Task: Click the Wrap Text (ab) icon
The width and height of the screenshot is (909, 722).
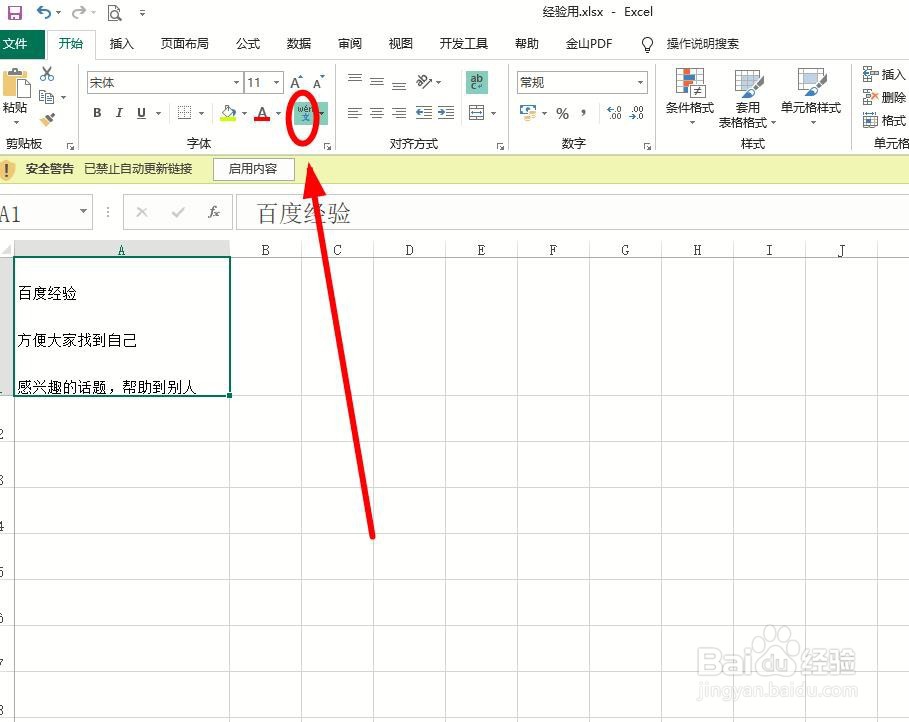Action: (475, 82)
